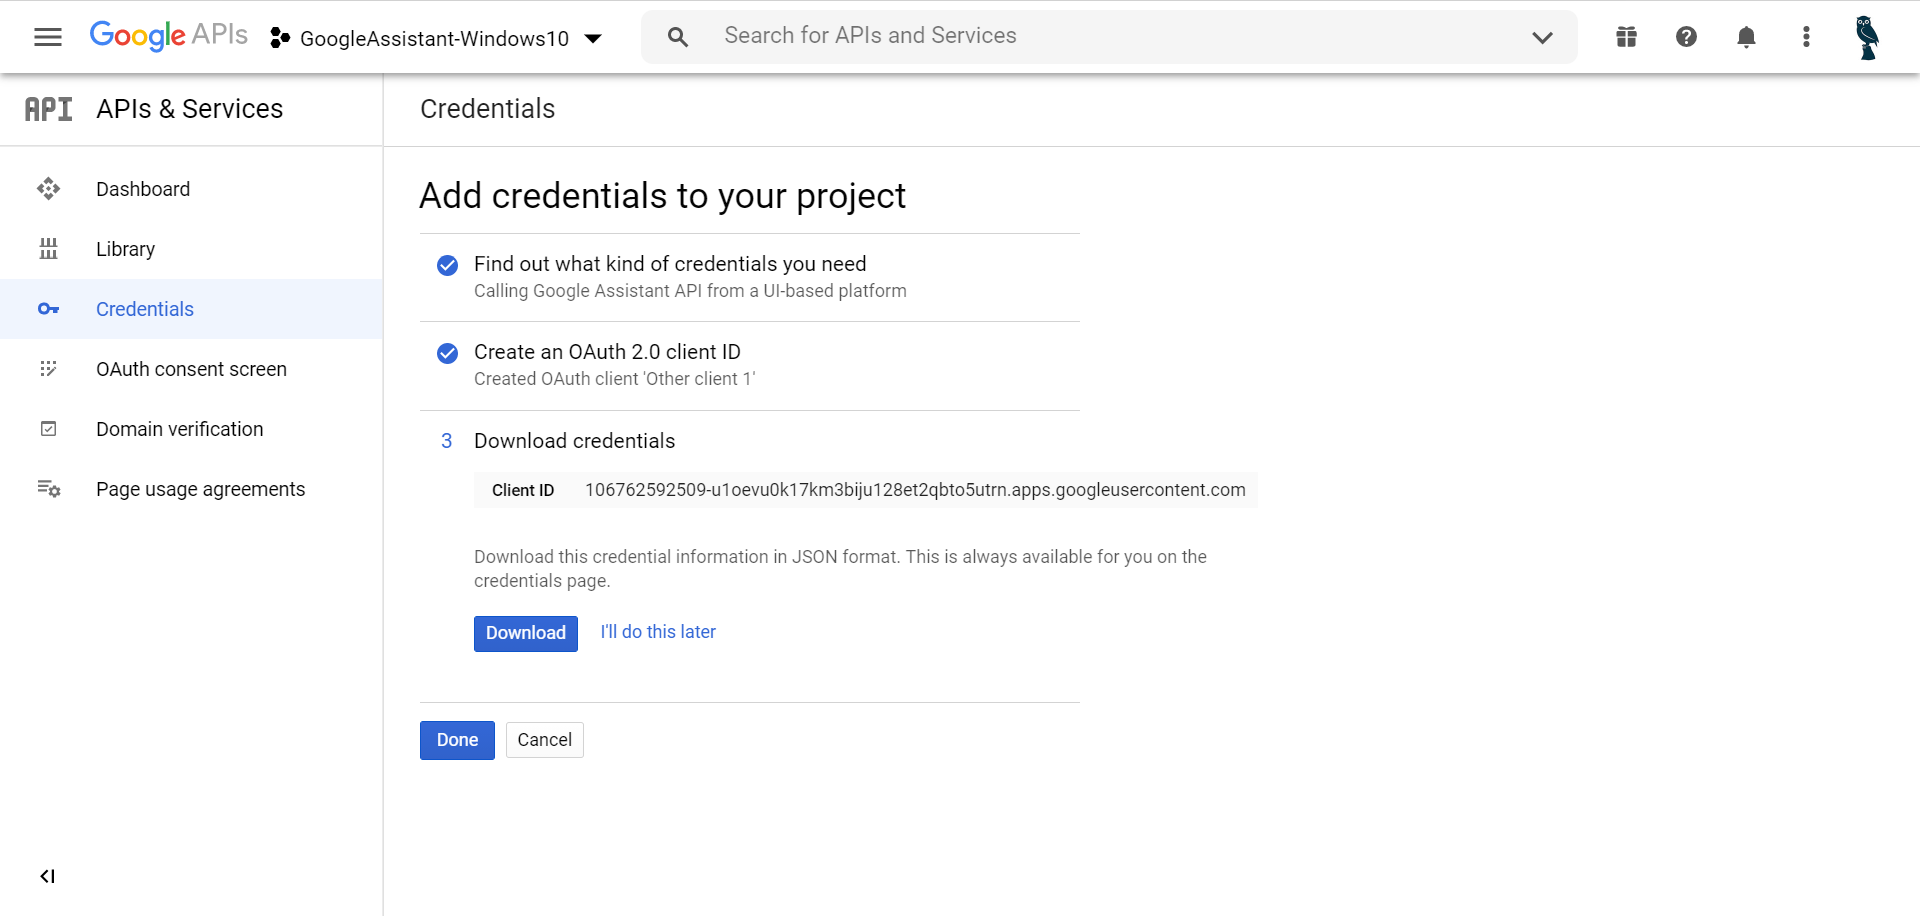The height and width of the screenshot is (916, 1920).
Task: Click the "I'll do this later" link
Action: click(x=658, y=632)
